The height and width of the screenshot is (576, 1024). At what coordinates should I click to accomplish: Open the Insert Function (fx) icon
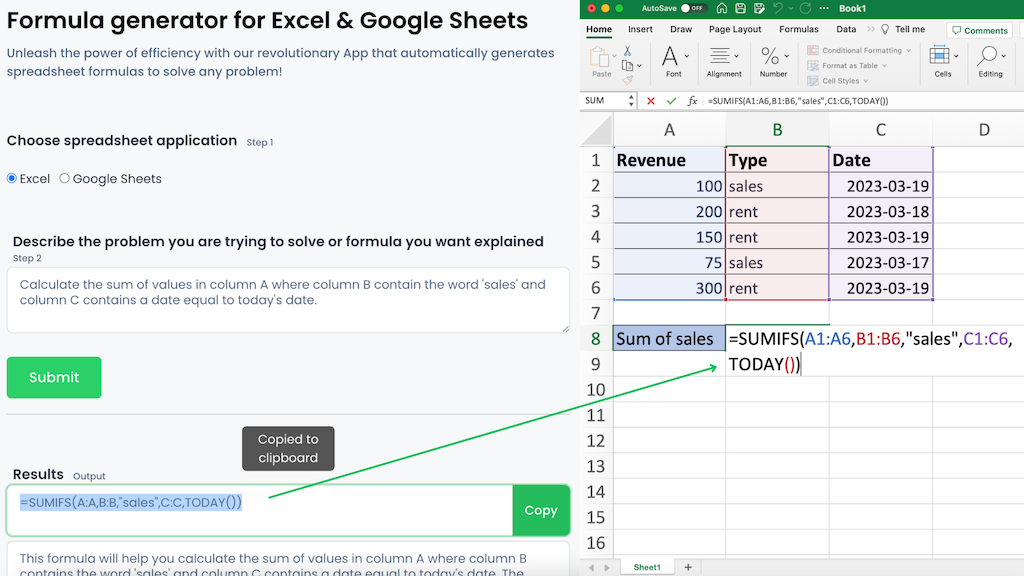pos(692,100)
